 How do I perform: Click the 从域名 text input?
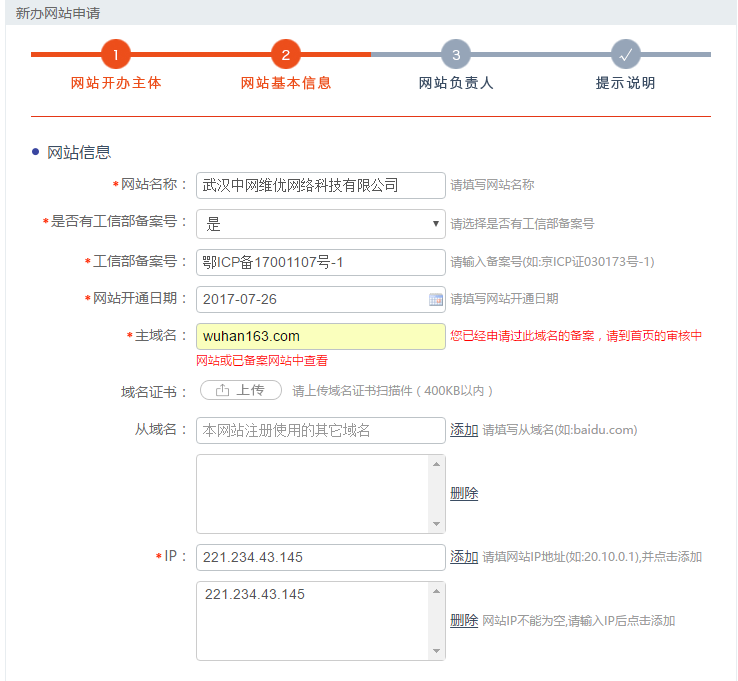[x=320, y=430]
